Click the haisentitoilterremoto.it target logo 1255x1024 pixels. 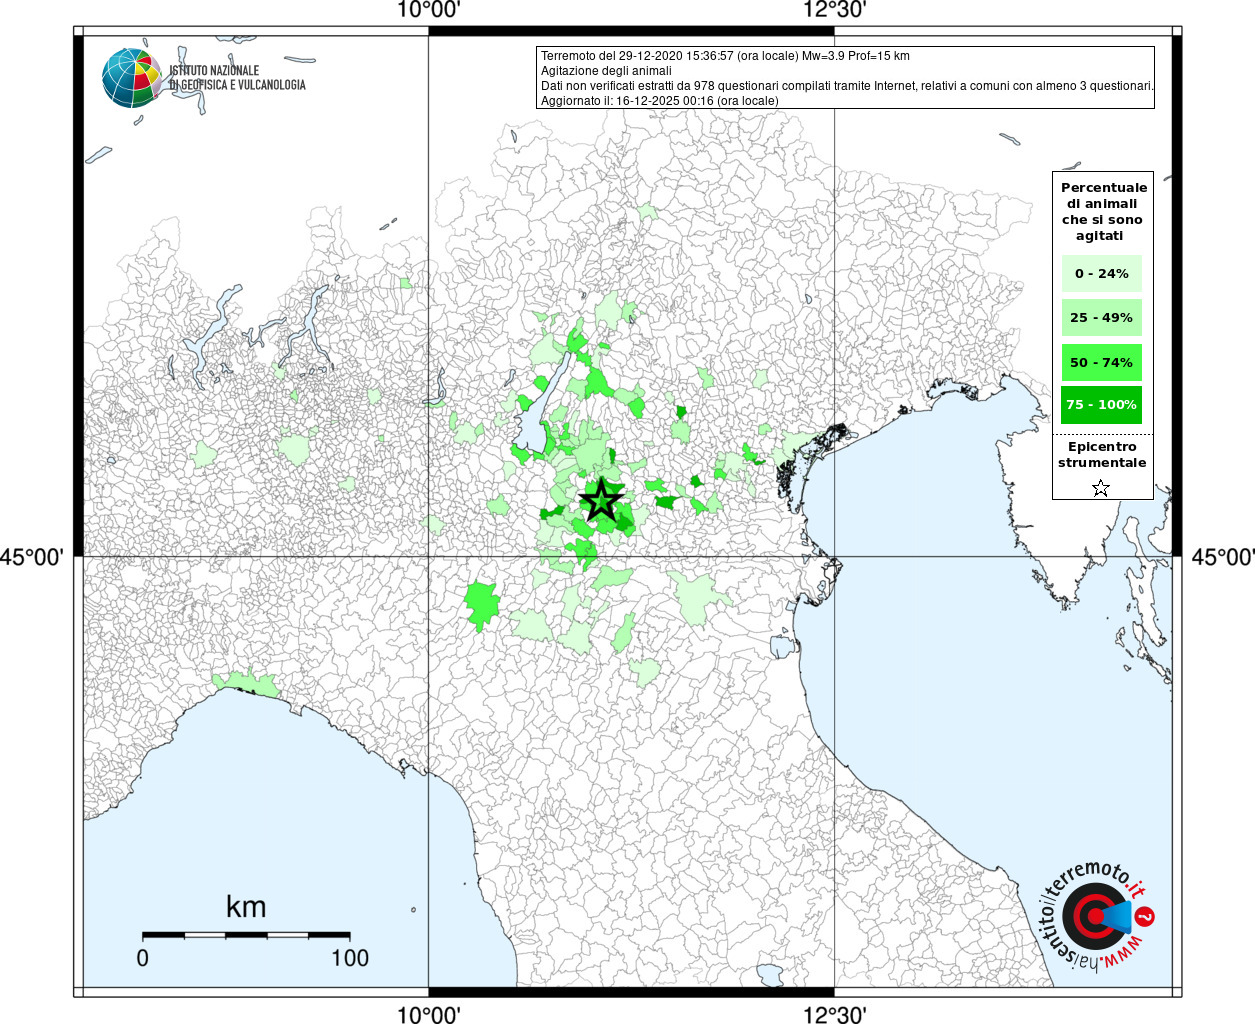(1094, 916)
